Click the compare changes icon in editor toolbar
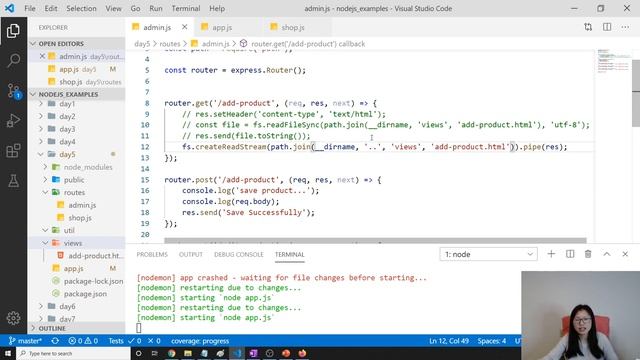Viewport: 640px width, 360px height. click(588, 27)
